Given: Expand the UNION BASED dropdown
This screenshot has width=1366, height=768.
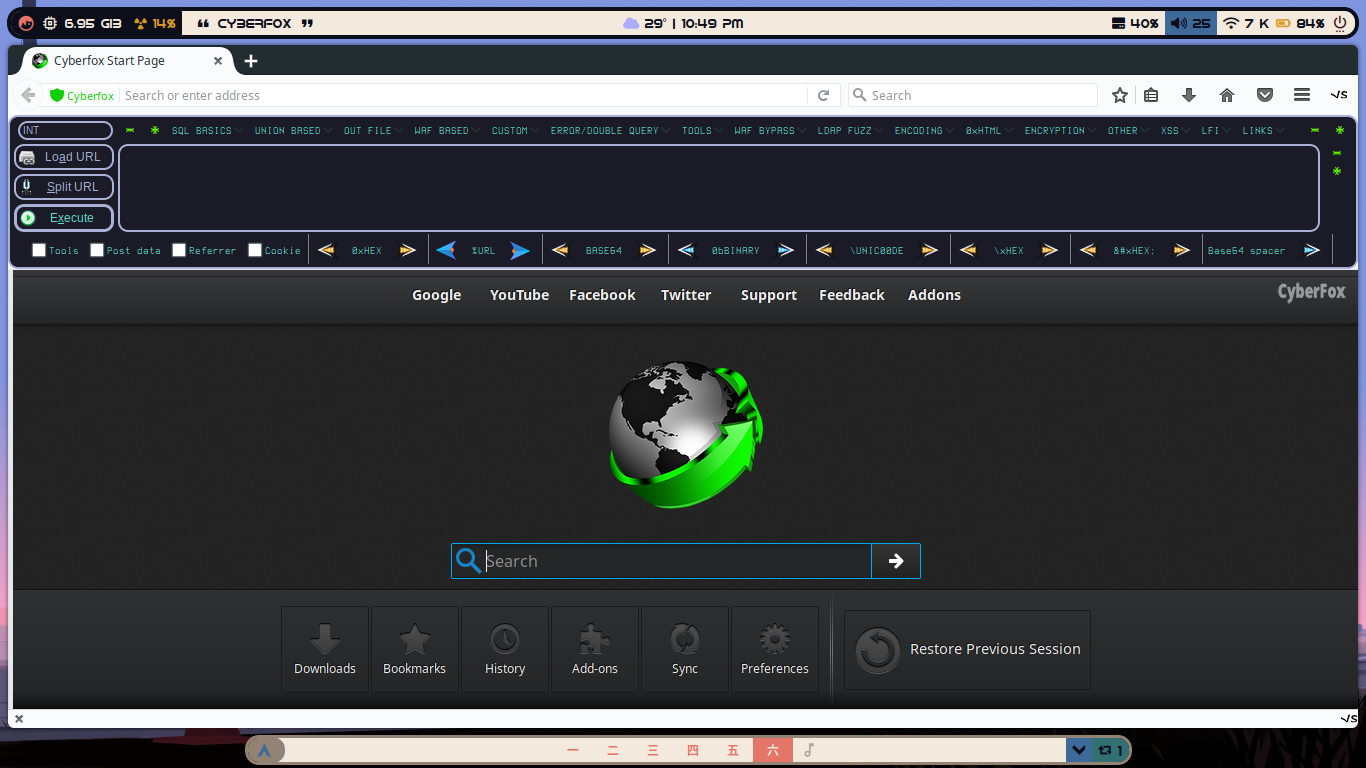Looking at the screenshot, I should coord(293,130).
